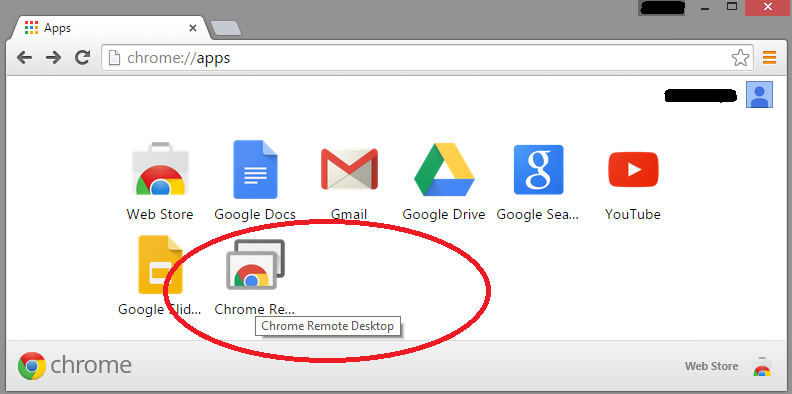The height and width of the screenshot is (394, 792).
Task: Click the chrome://apps address bar
Action: click(x=427, y=58)
